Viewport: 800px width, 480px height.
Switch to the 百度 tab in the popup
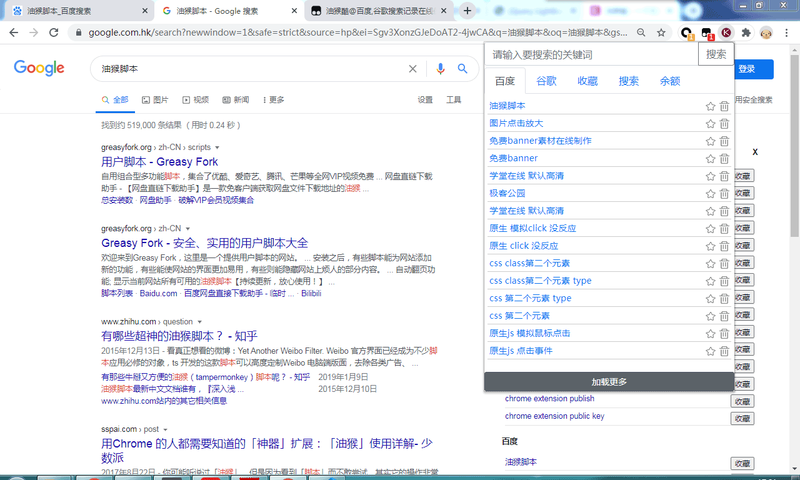click(505, 81)
